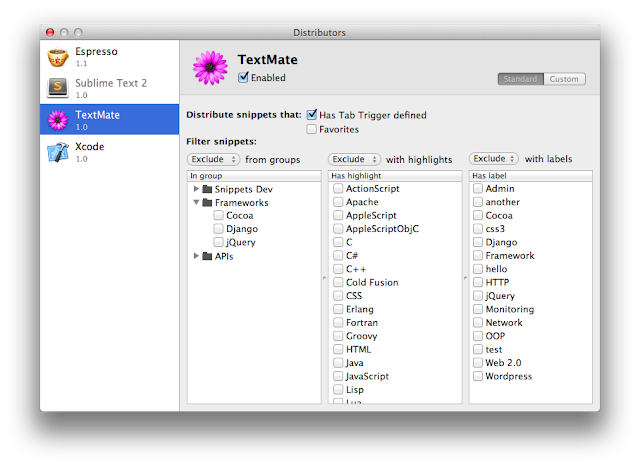Click the Has highlight column header

click(395, 176)
